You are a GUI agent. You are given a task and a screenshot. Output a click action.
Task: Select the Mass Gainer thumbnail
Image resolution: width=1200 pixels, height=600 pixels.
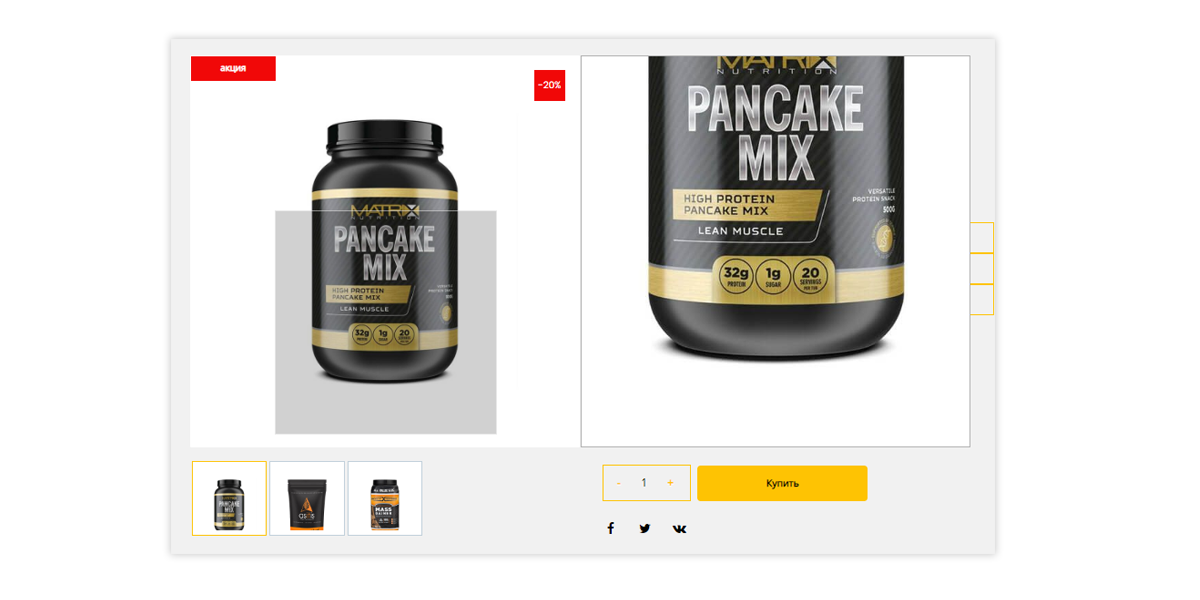[x=385, y=498]
